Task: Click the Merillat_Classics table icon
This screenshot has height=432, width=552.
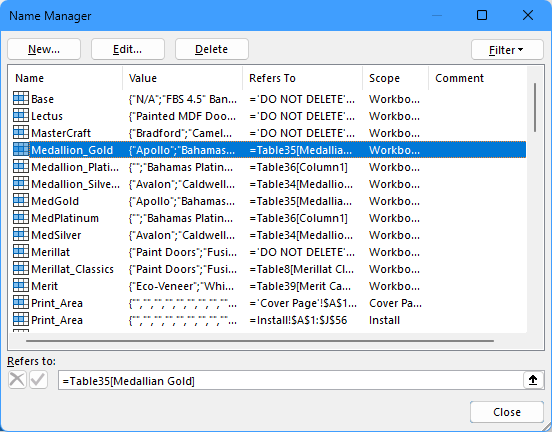Action: [x=21, y=268]
